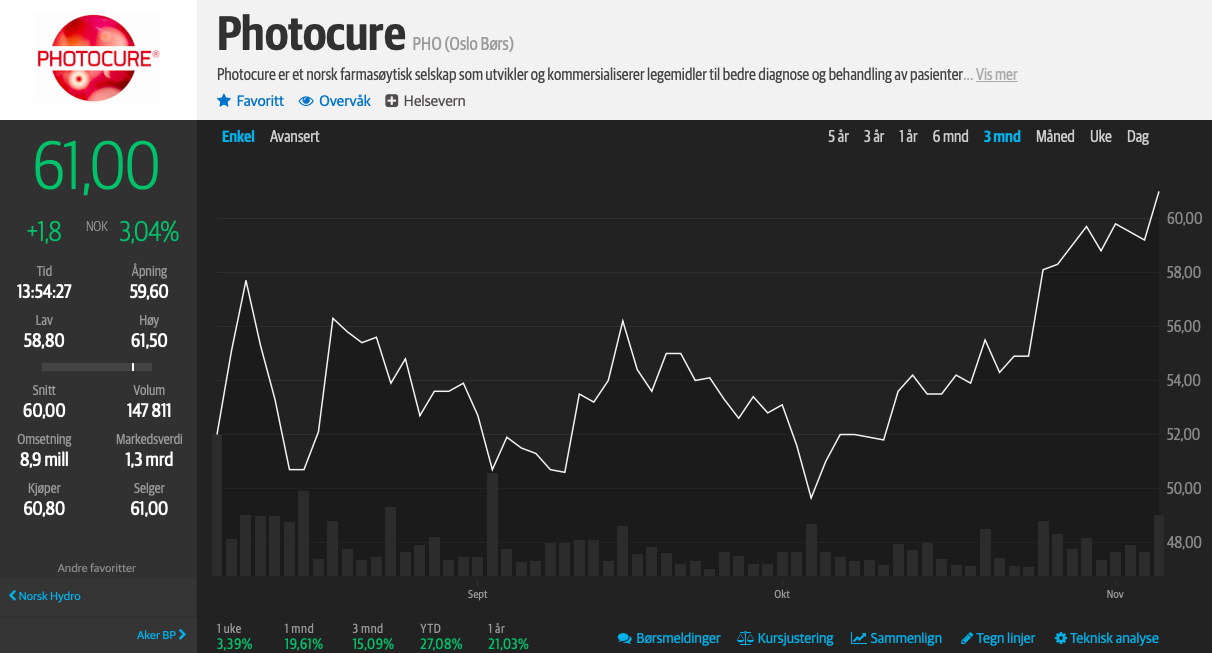
Task: Click the pencil icon for Tegn linjer
Action: (967, 638)
